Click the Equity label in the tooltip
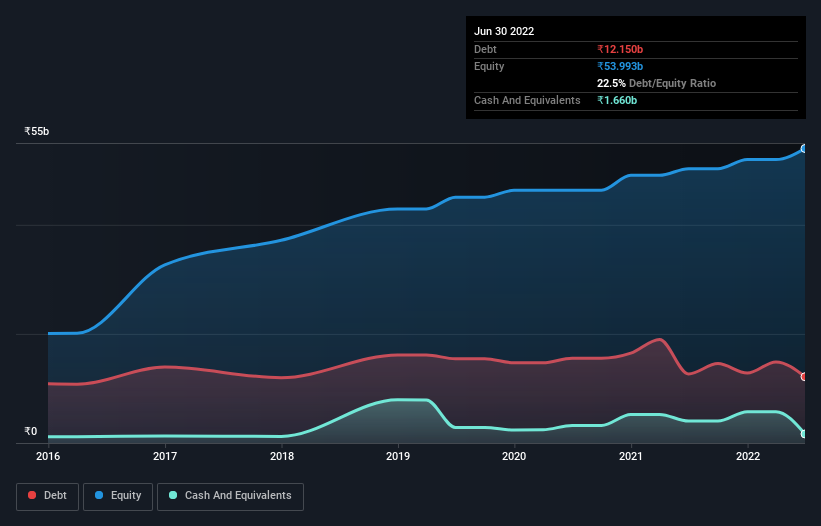Image resolution: width=821 pixels, height=526 pixels. 489,66
